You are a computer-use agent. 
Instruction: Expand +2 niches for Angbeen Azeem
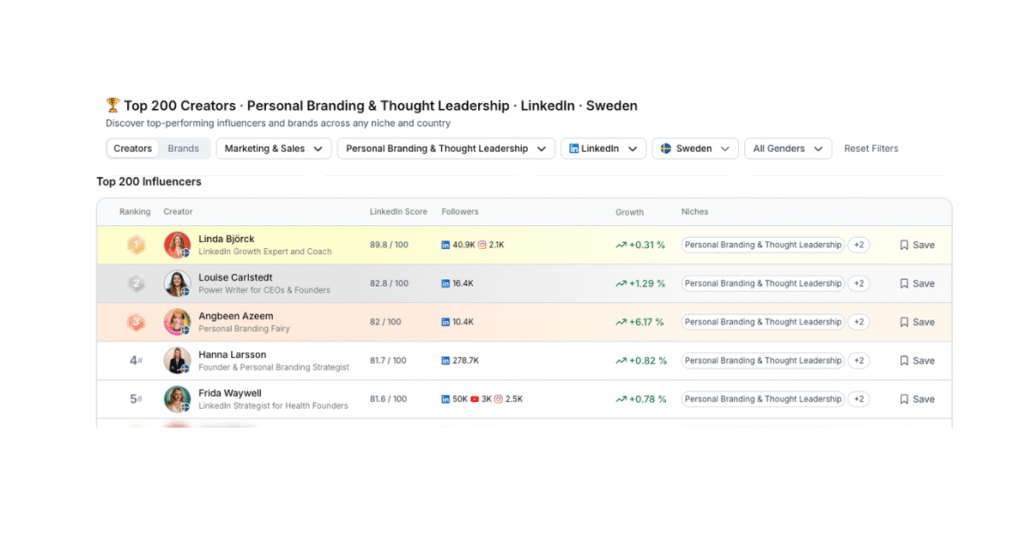click(859, 322)
